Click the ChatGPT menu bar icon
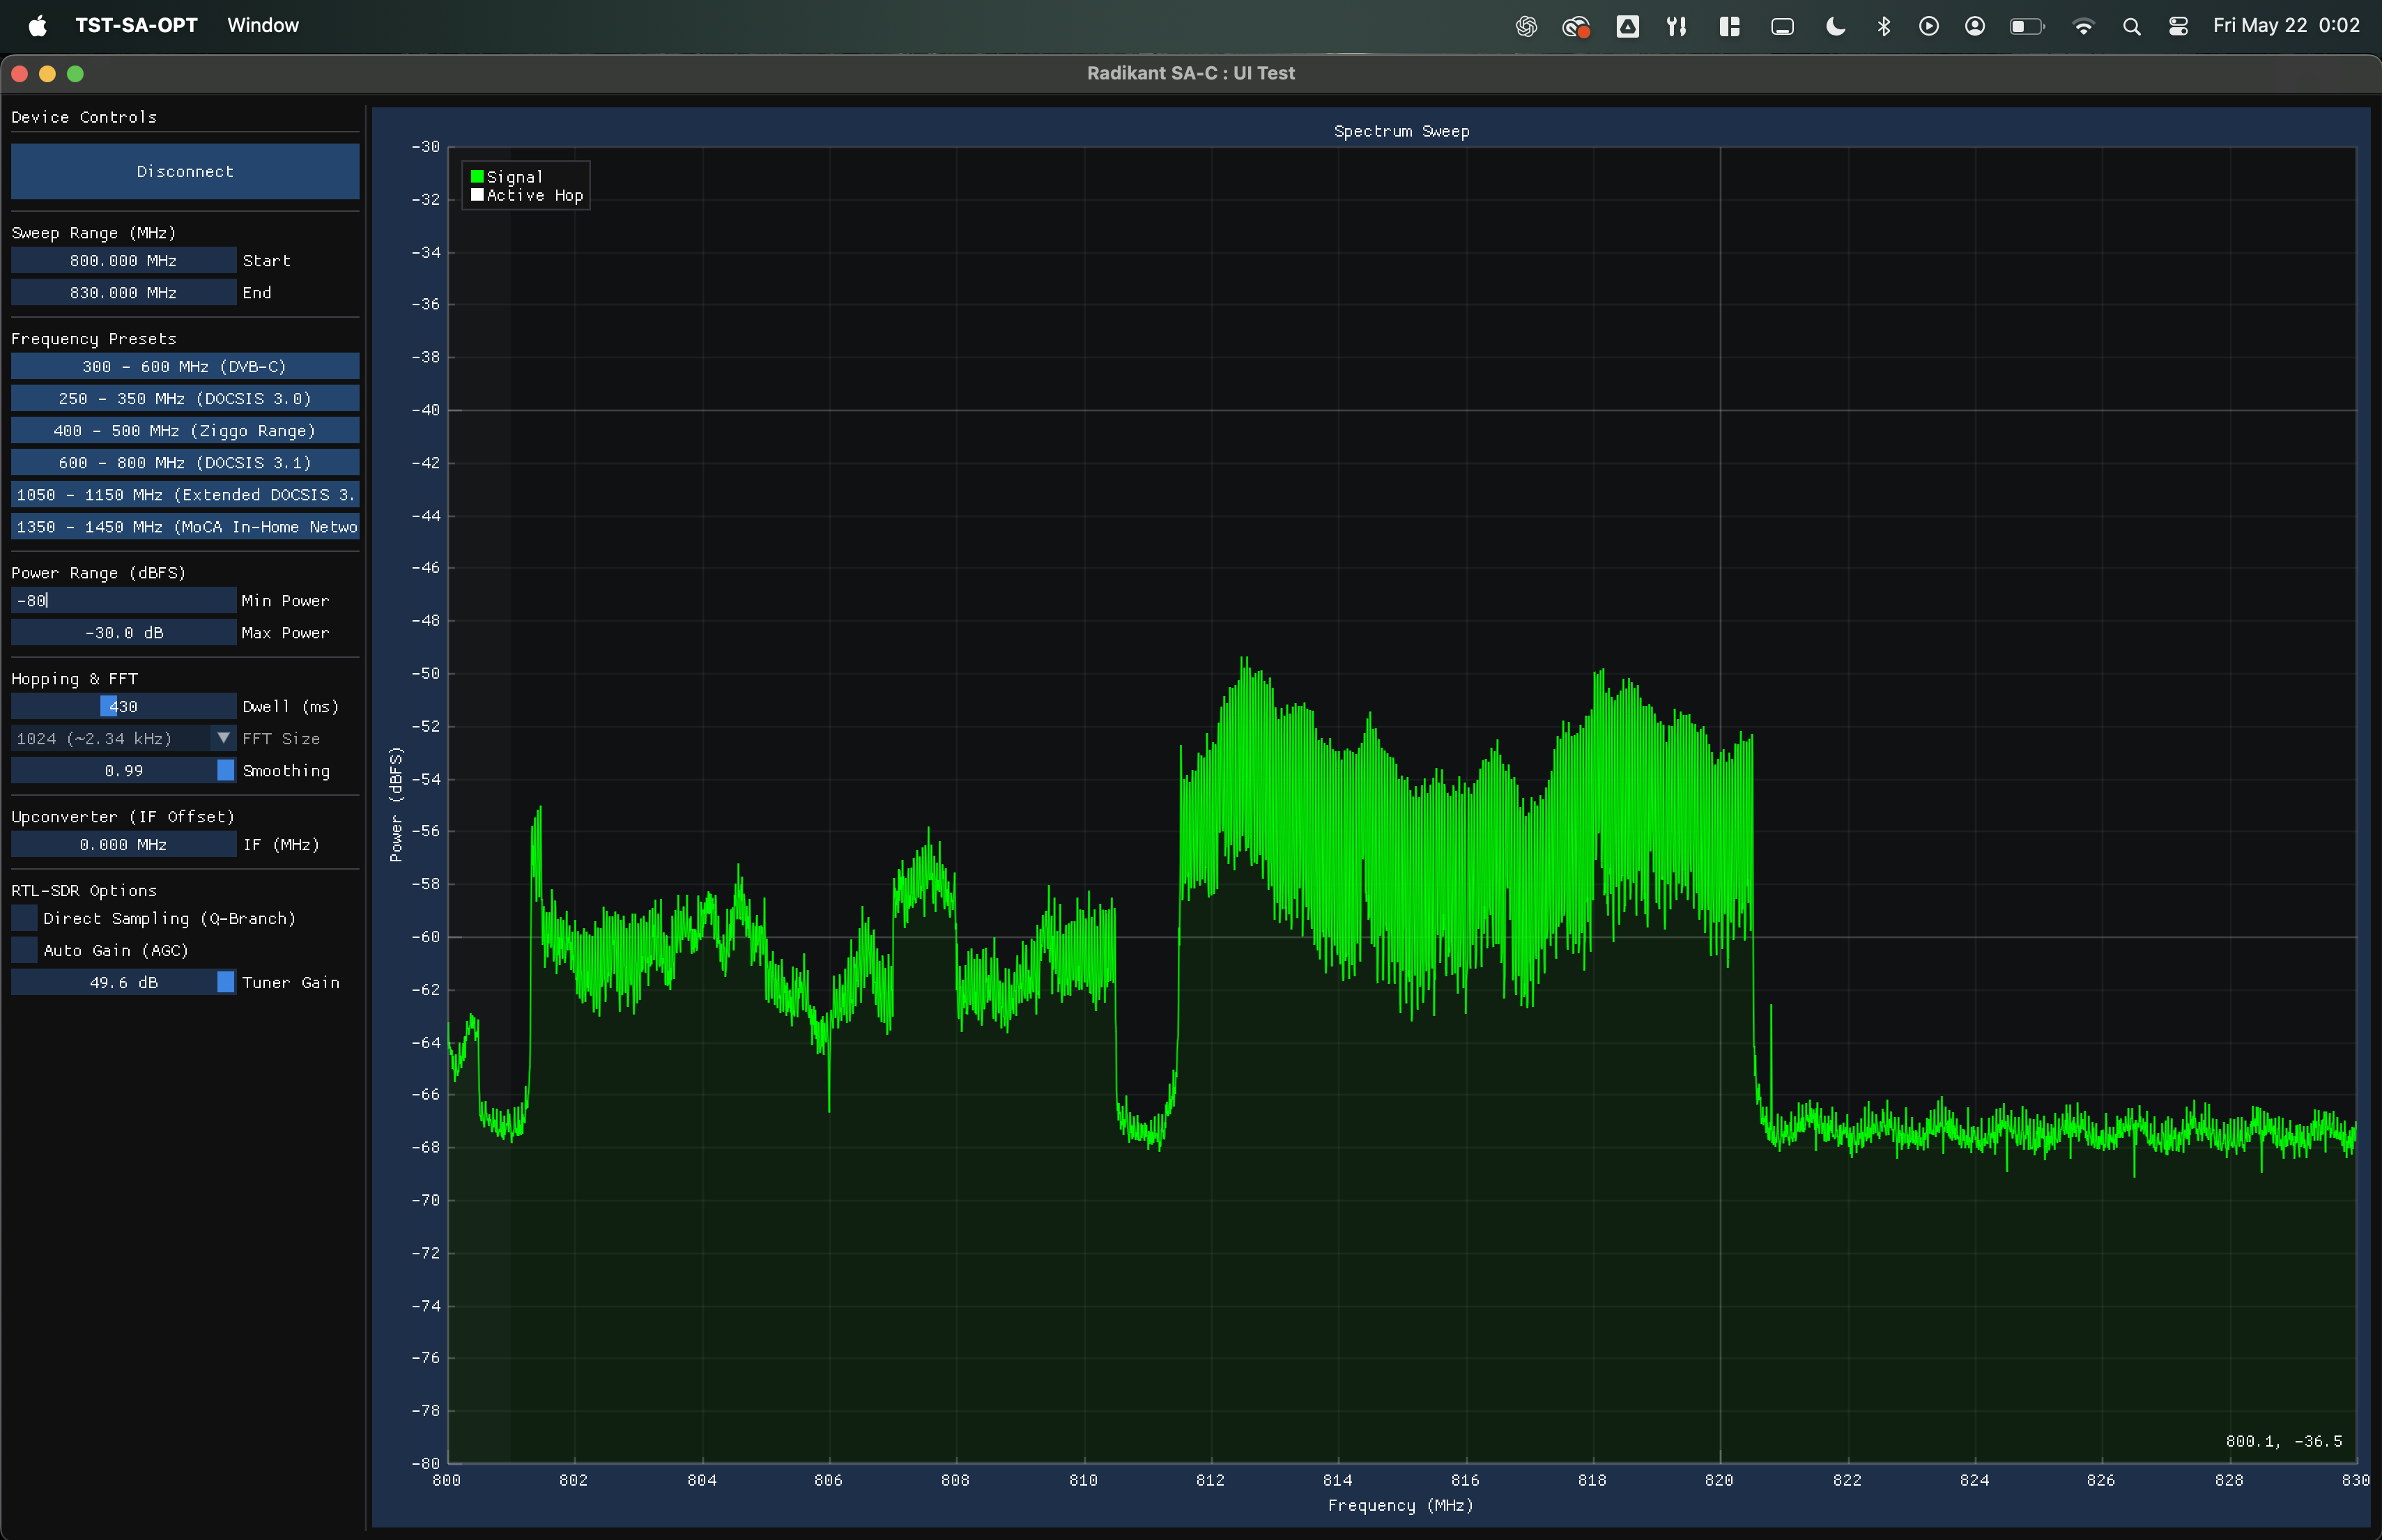 1526,26
